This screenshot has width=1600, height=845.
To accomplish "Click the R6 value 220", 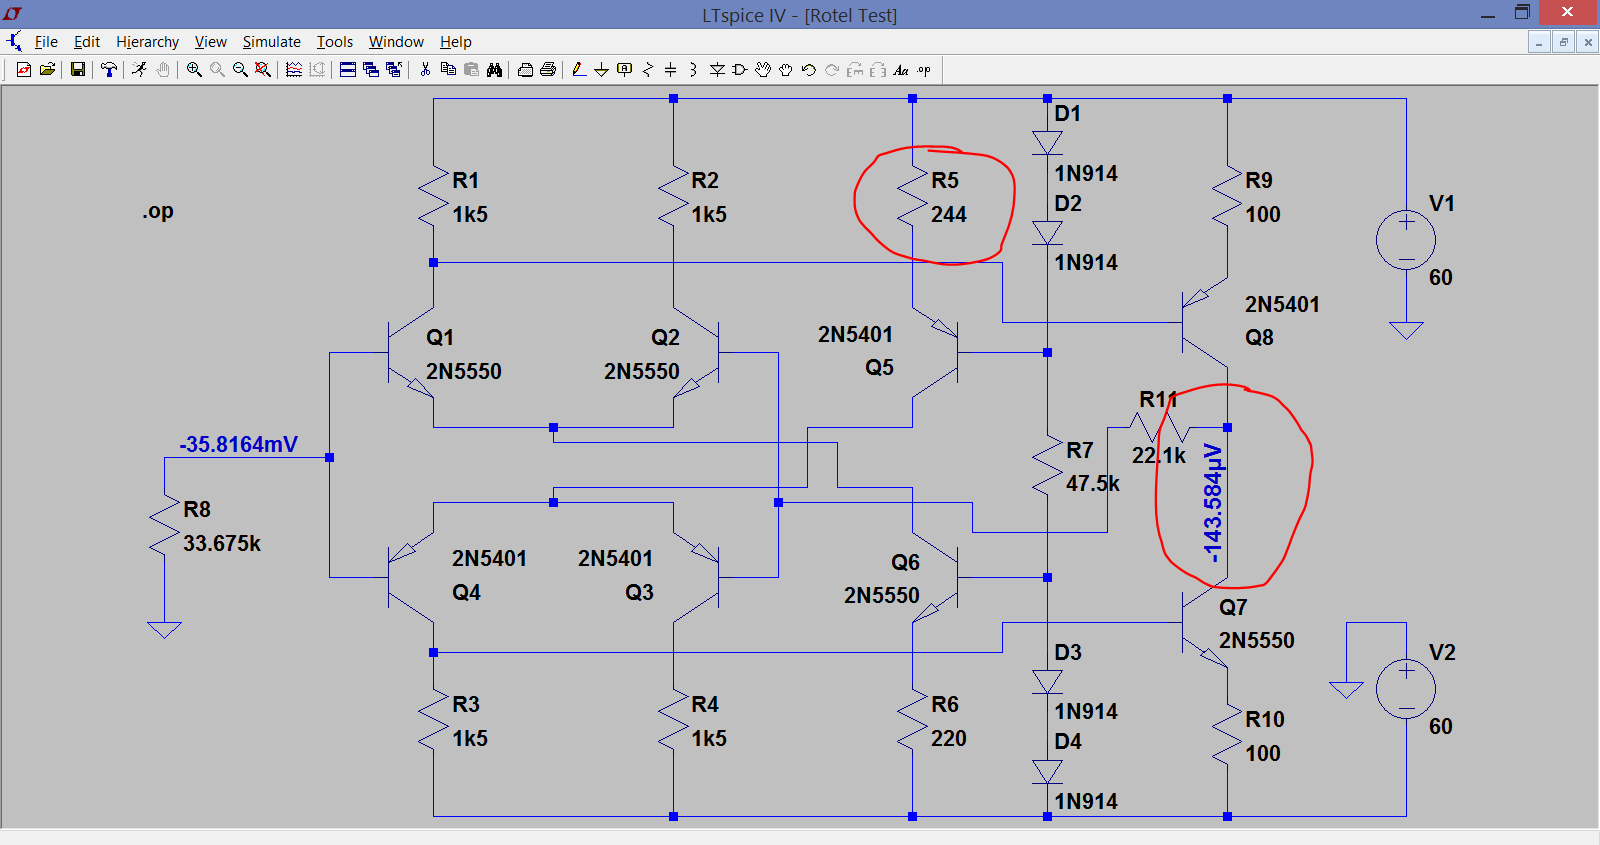I will click(949, 738).
